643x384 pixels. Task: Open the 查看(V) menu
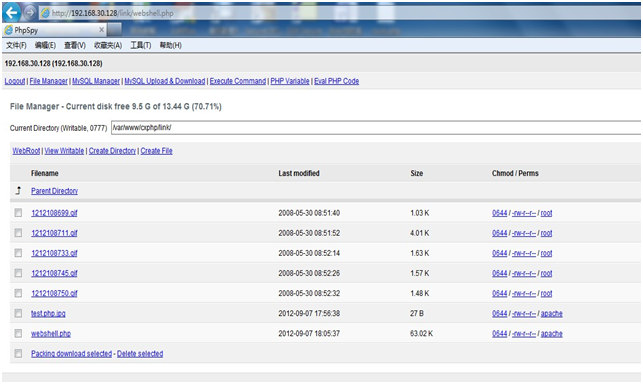pos(75,45)
